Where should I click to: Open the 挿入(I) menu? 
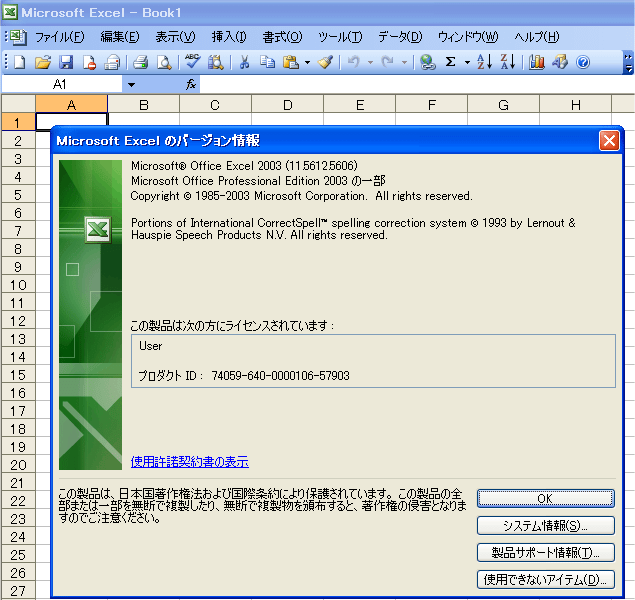coord(229,37)
